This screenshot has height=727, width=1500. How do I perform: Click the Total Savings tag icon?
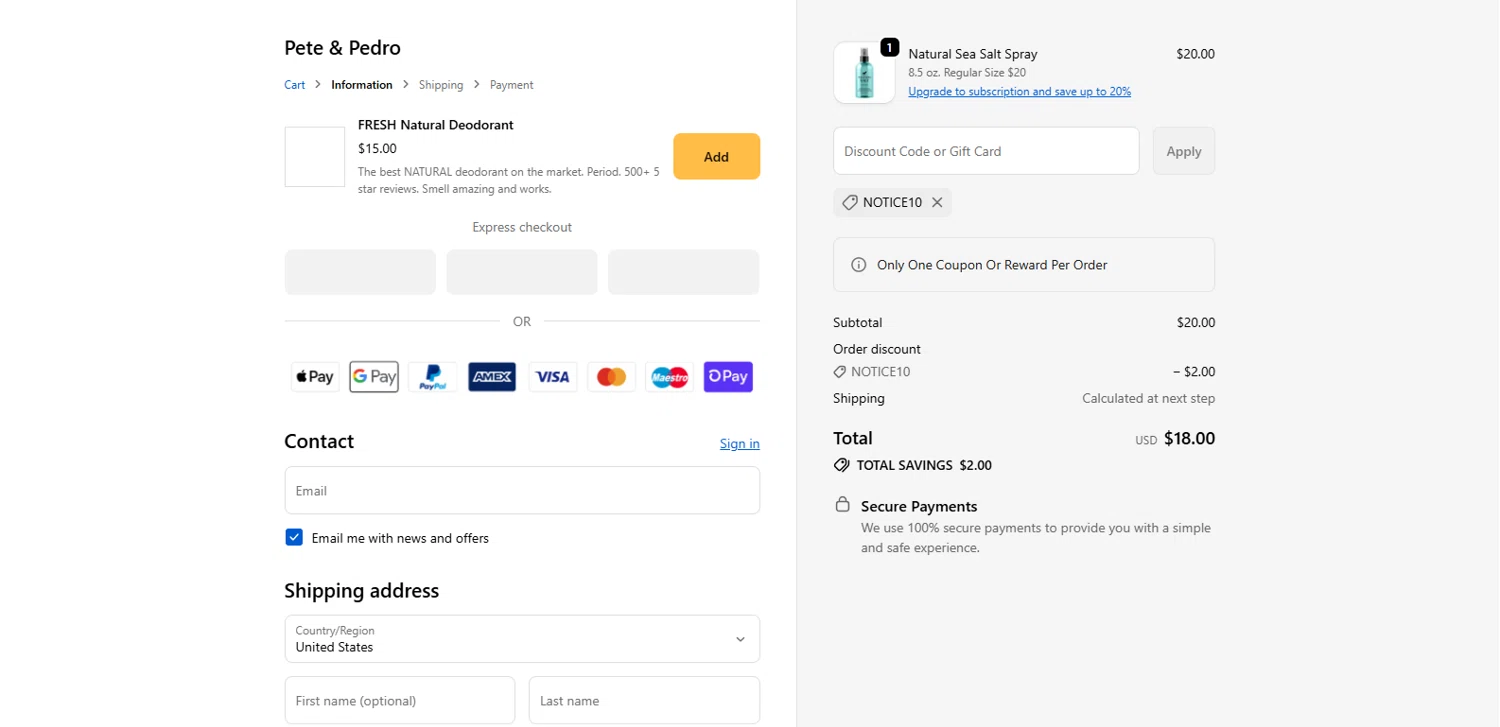coord(842,465)
